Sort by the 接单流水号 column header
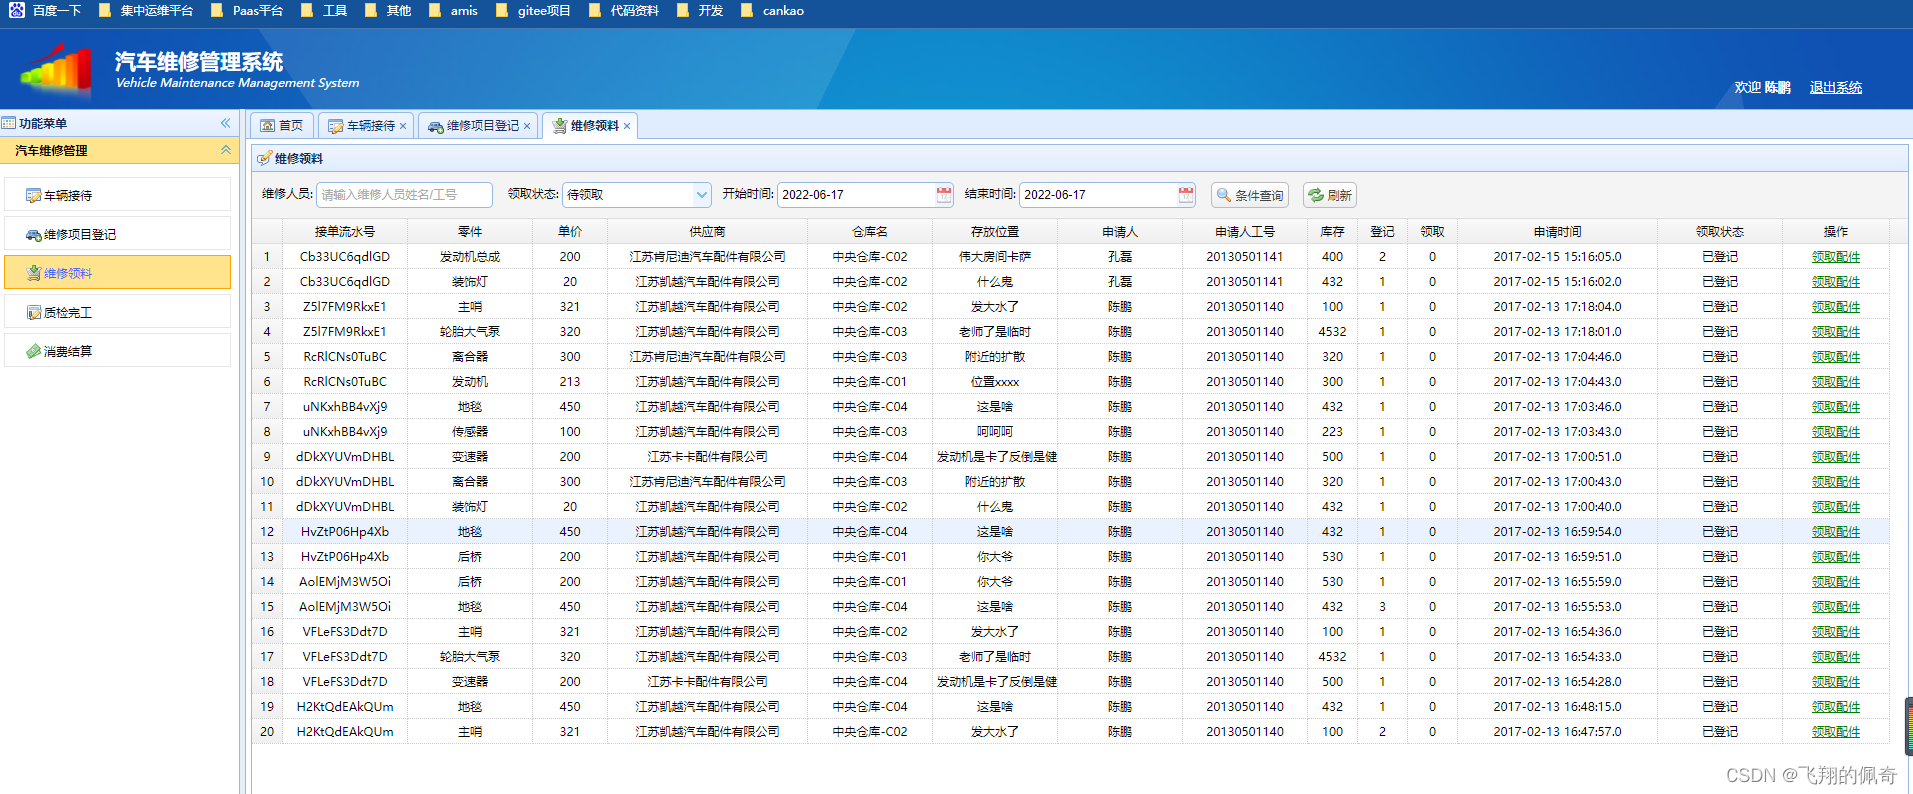 click(345, 231)
